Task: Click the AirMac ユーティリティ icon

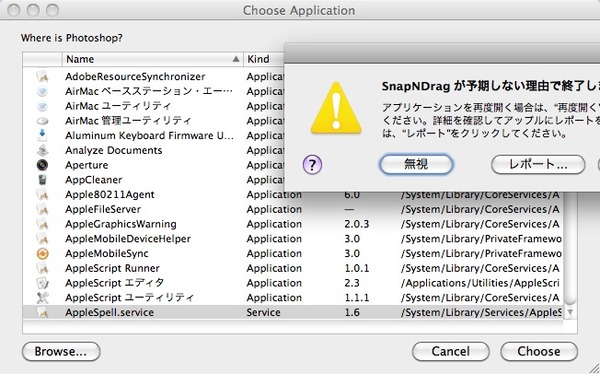Action: pos(42,106)
